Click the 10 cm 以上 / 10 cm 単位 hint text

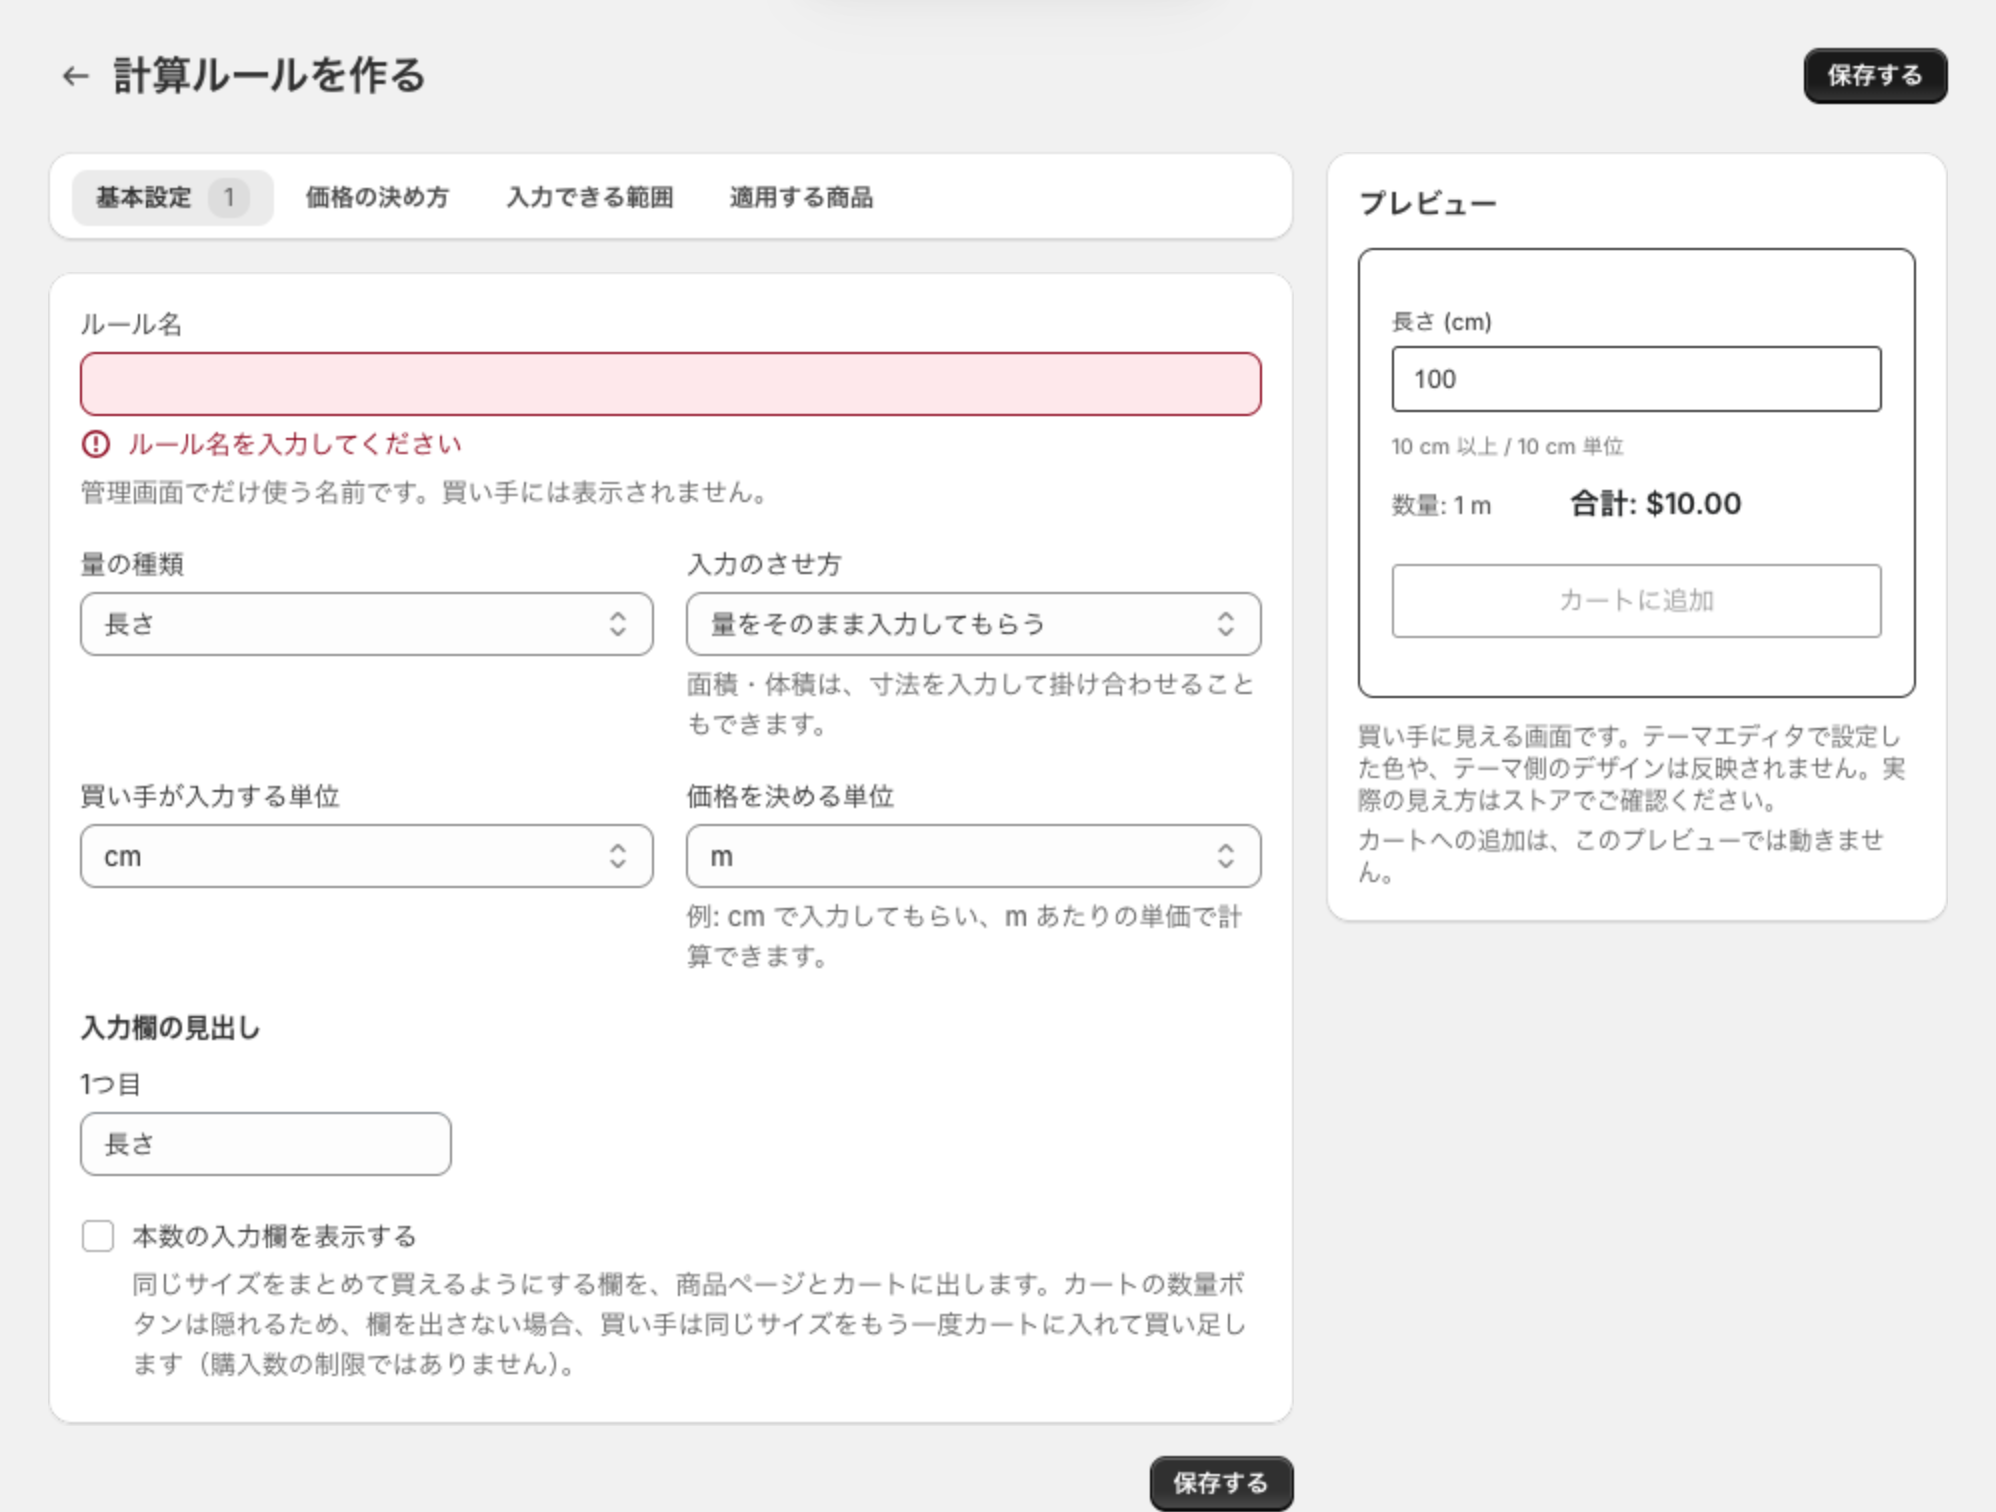coord(1507,446)
